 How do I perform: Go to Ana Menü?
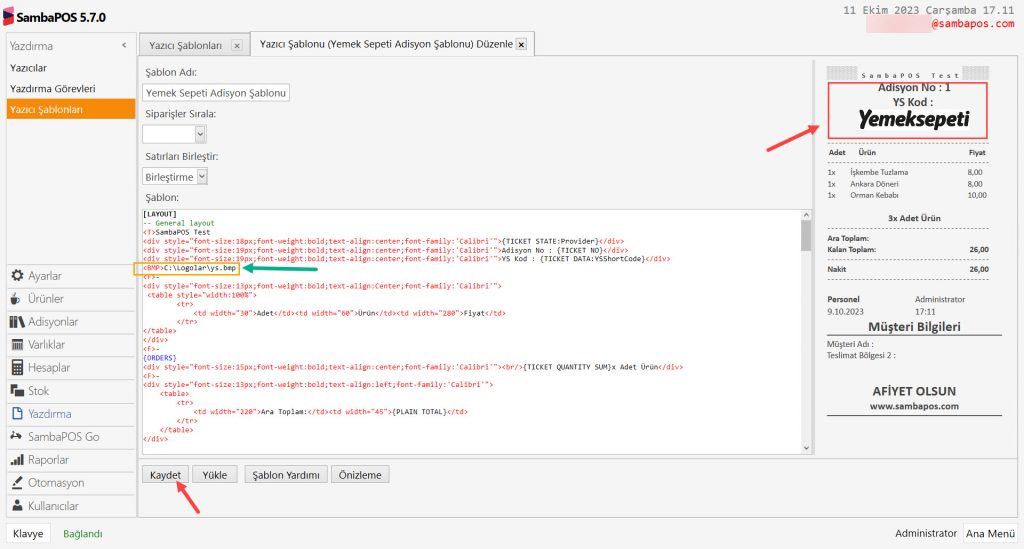[991, 533]
